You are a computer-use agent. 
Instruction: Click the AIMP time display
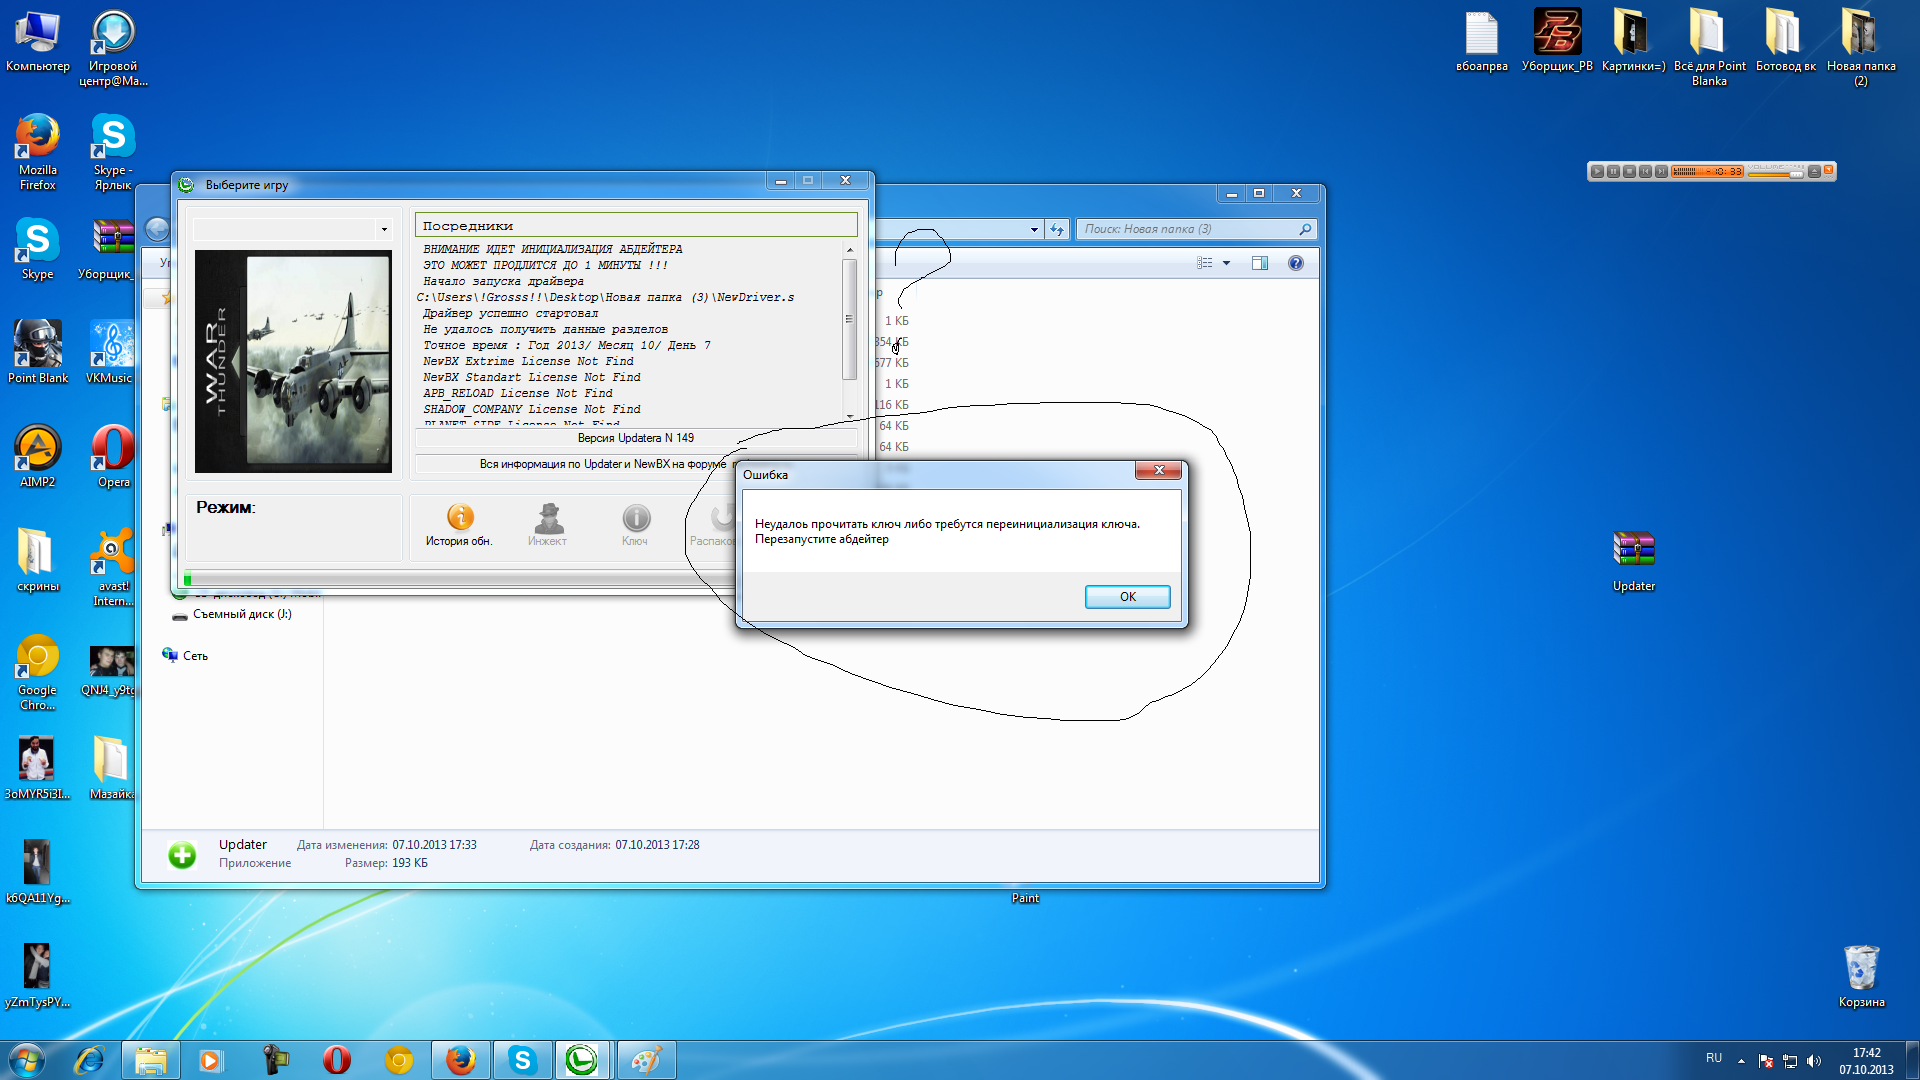[x=1707, y=172]
